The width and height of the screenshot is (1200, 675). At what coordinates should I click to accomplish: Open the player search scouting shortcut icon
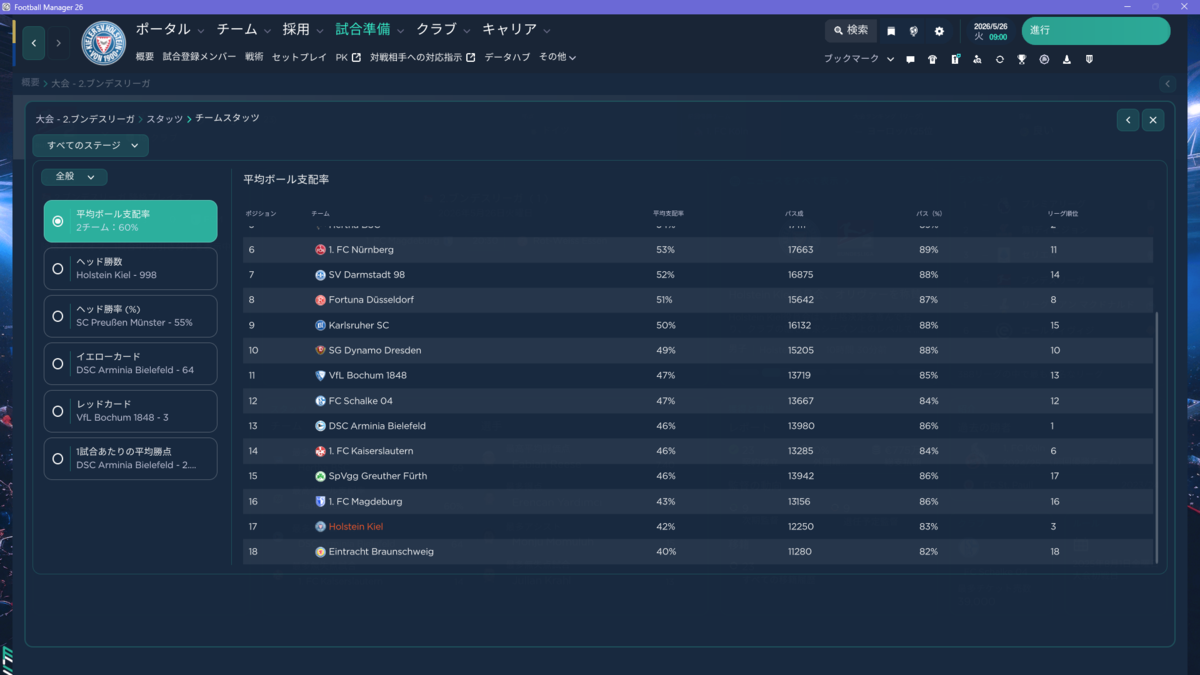pyautogui.click(x=977, y=59)
